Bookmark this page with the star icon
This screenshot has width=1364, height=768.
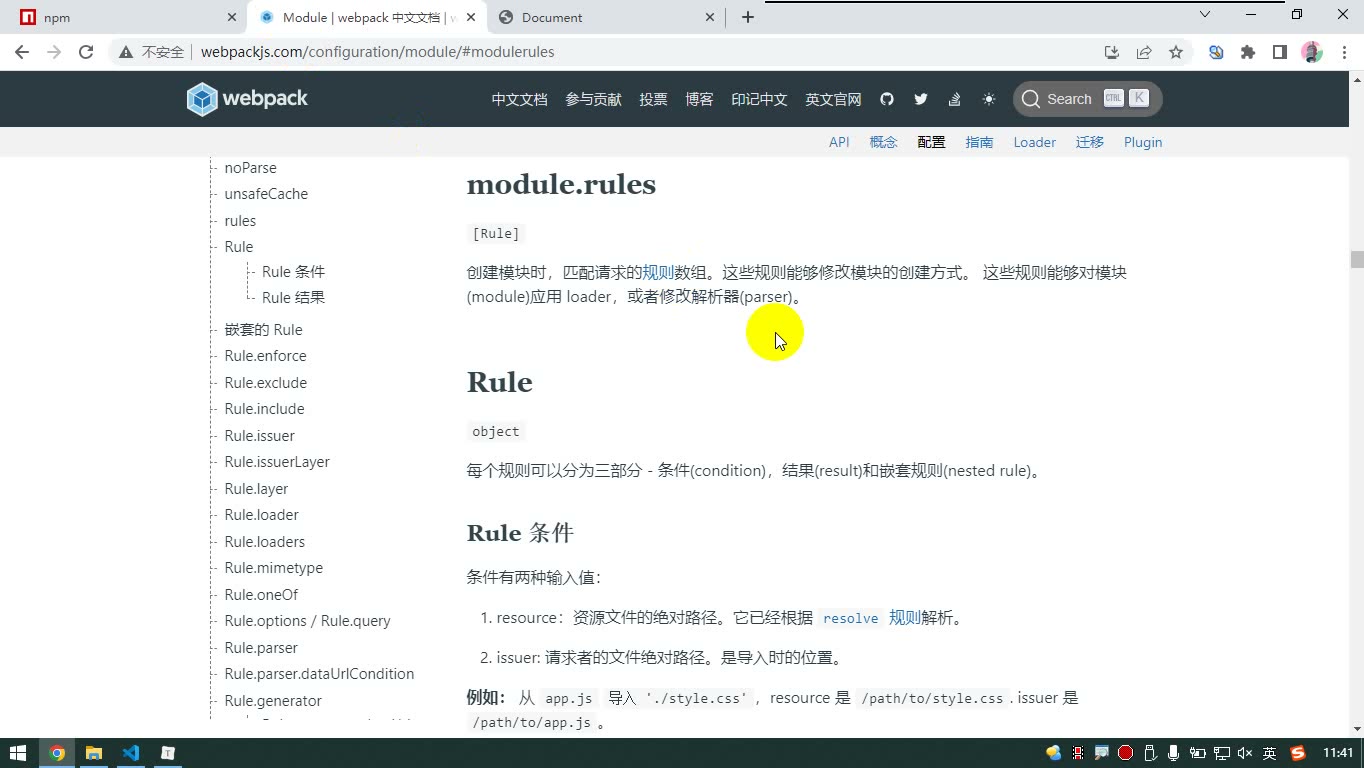click(x=1176, y=52)
